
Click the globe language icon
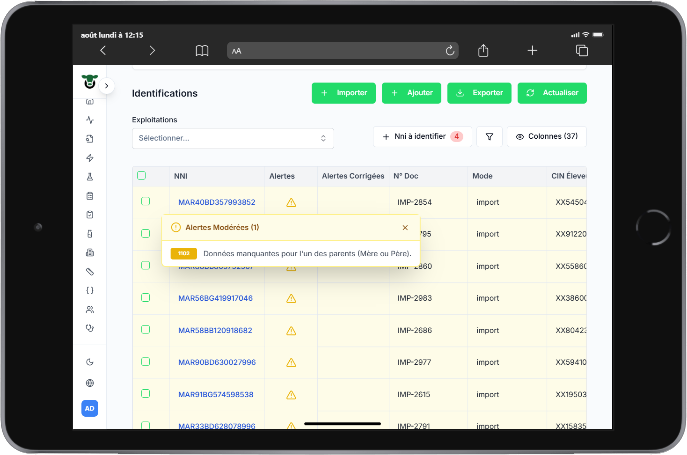pyautogui.click(x=90, y=383)
